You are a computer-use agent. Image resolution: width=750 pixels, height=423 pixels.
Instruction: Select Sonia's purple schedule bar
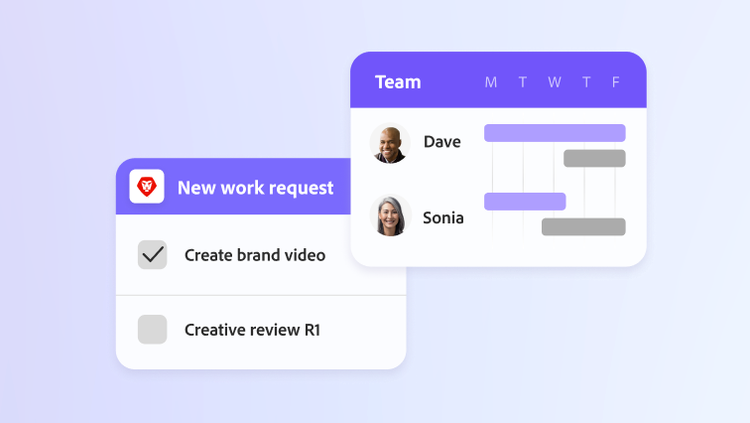coord(525,201)
